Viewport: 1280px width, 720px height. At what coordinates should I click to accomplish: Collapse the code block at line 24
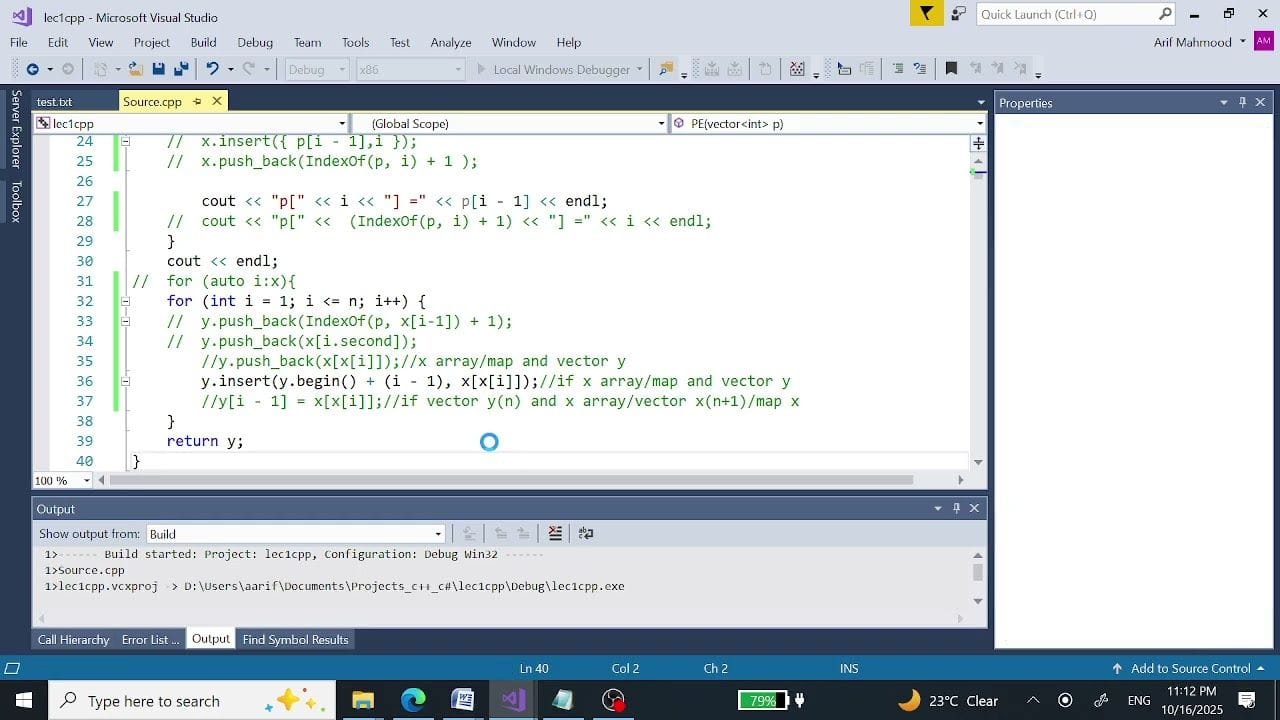coord(125,141)
